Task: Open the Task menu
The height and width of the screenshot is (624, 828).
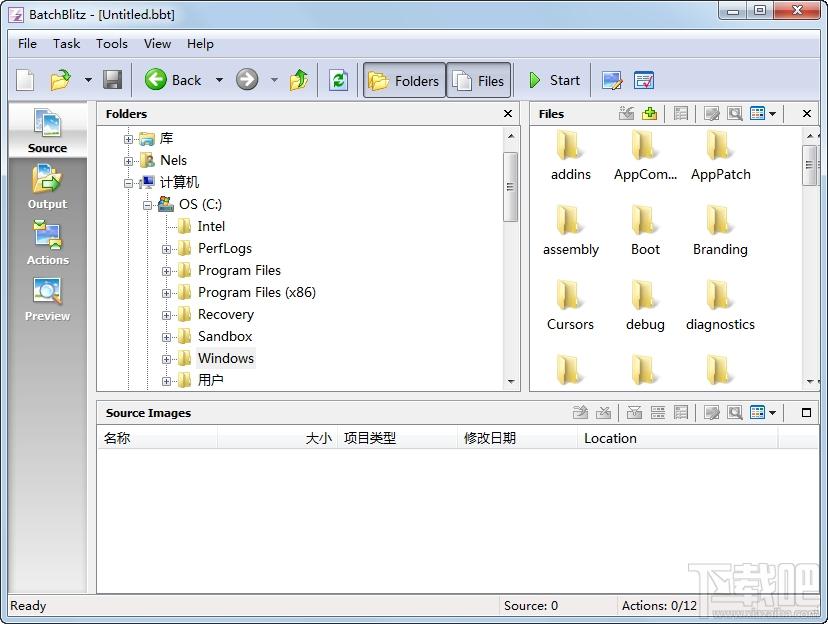Action: (67, 44)
